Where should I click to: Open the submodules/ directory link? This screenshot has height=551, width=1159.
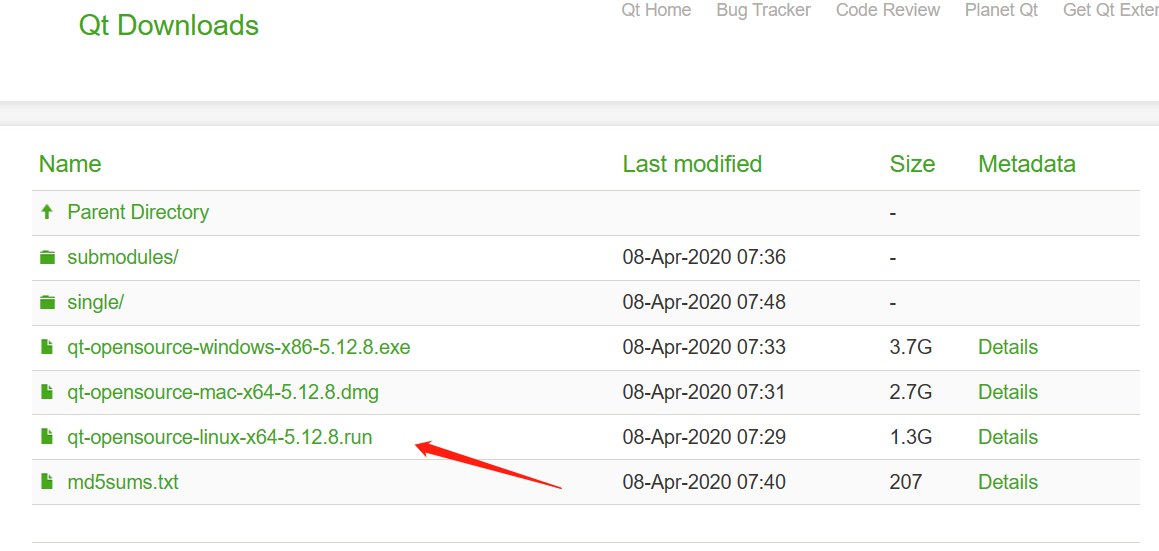pos(122,257)
